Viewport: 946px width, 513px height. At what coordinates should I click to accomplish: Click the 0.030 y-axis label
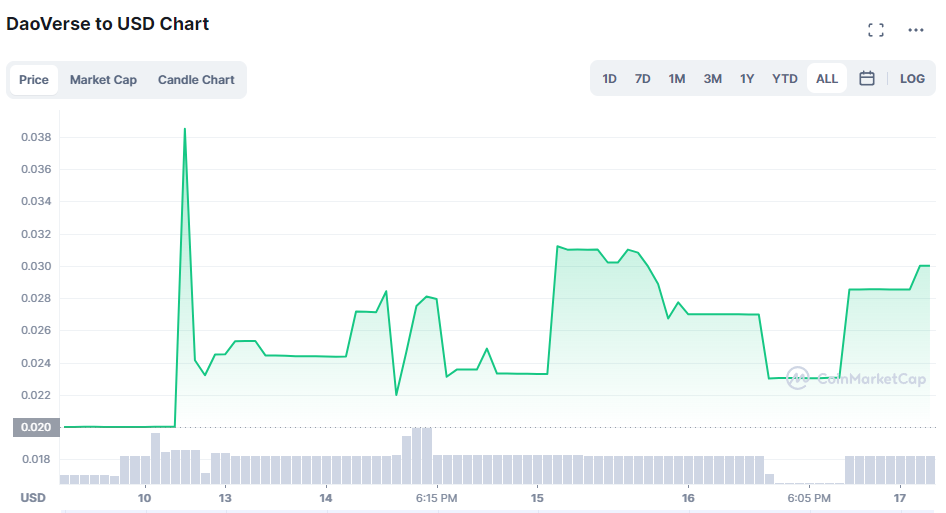pyautogui.click(x=36, y=266)
